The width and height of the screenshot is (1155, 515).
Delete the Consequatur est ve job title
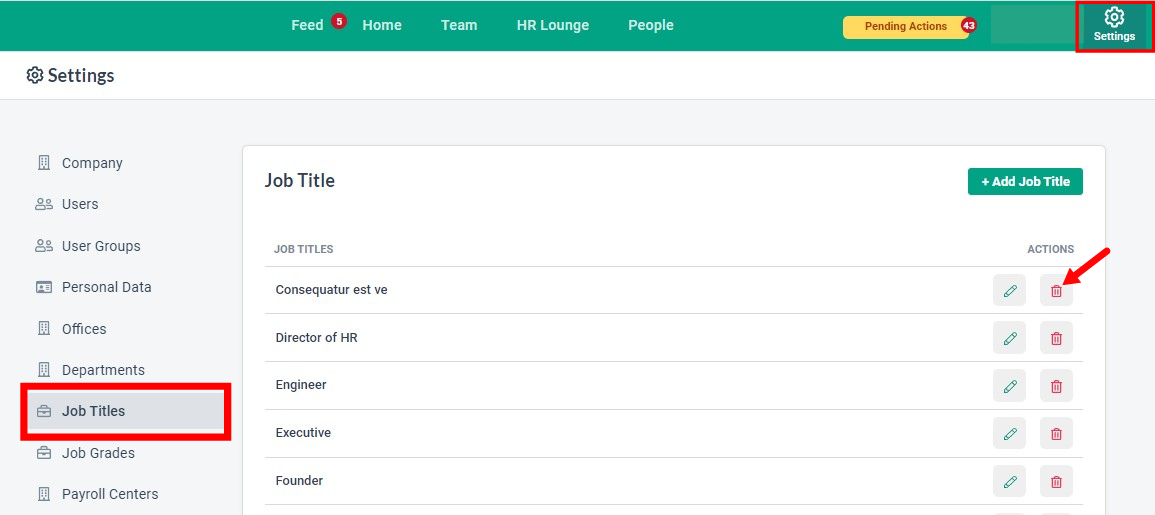pyautogui.click(x=1056, y=290)
